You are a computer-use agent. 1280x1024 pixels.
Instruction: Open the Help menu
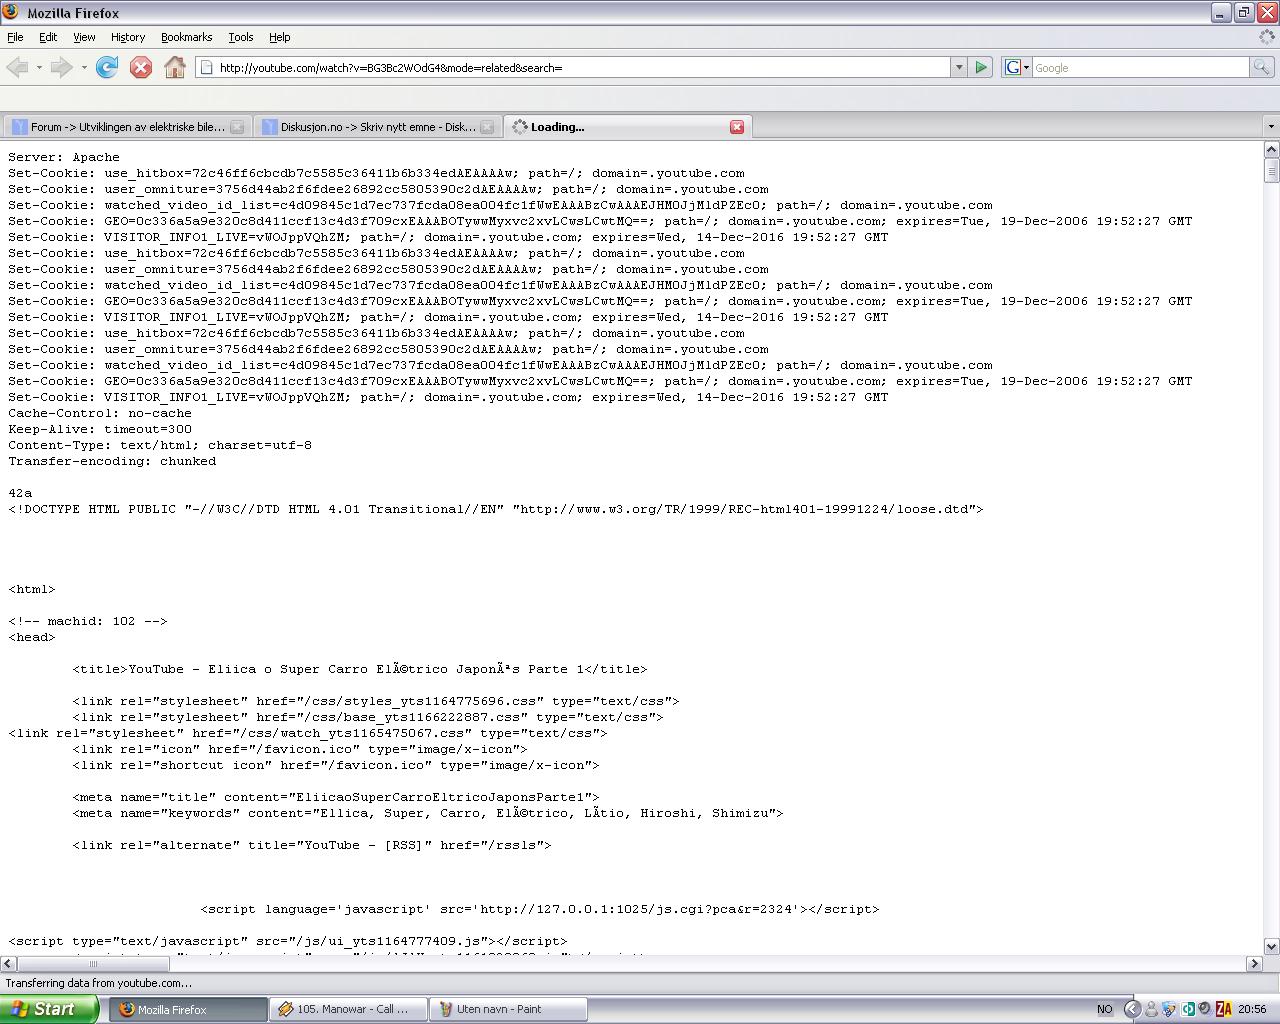point(280,37)
